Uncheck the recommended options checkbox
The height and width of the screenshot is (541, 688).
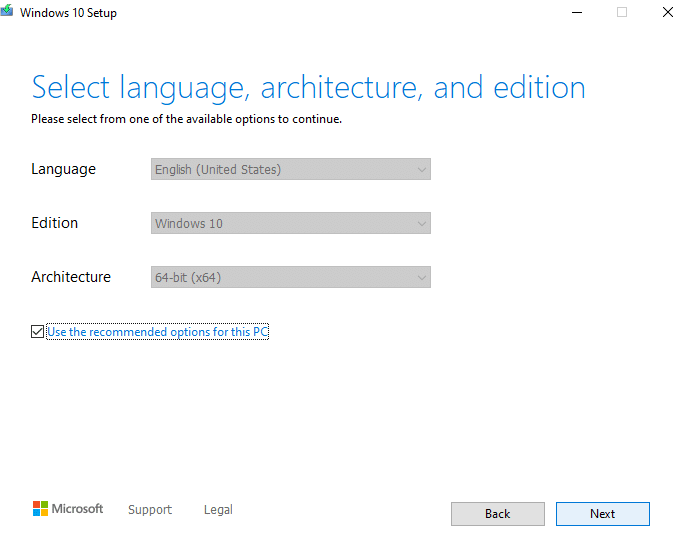point(38,332)
